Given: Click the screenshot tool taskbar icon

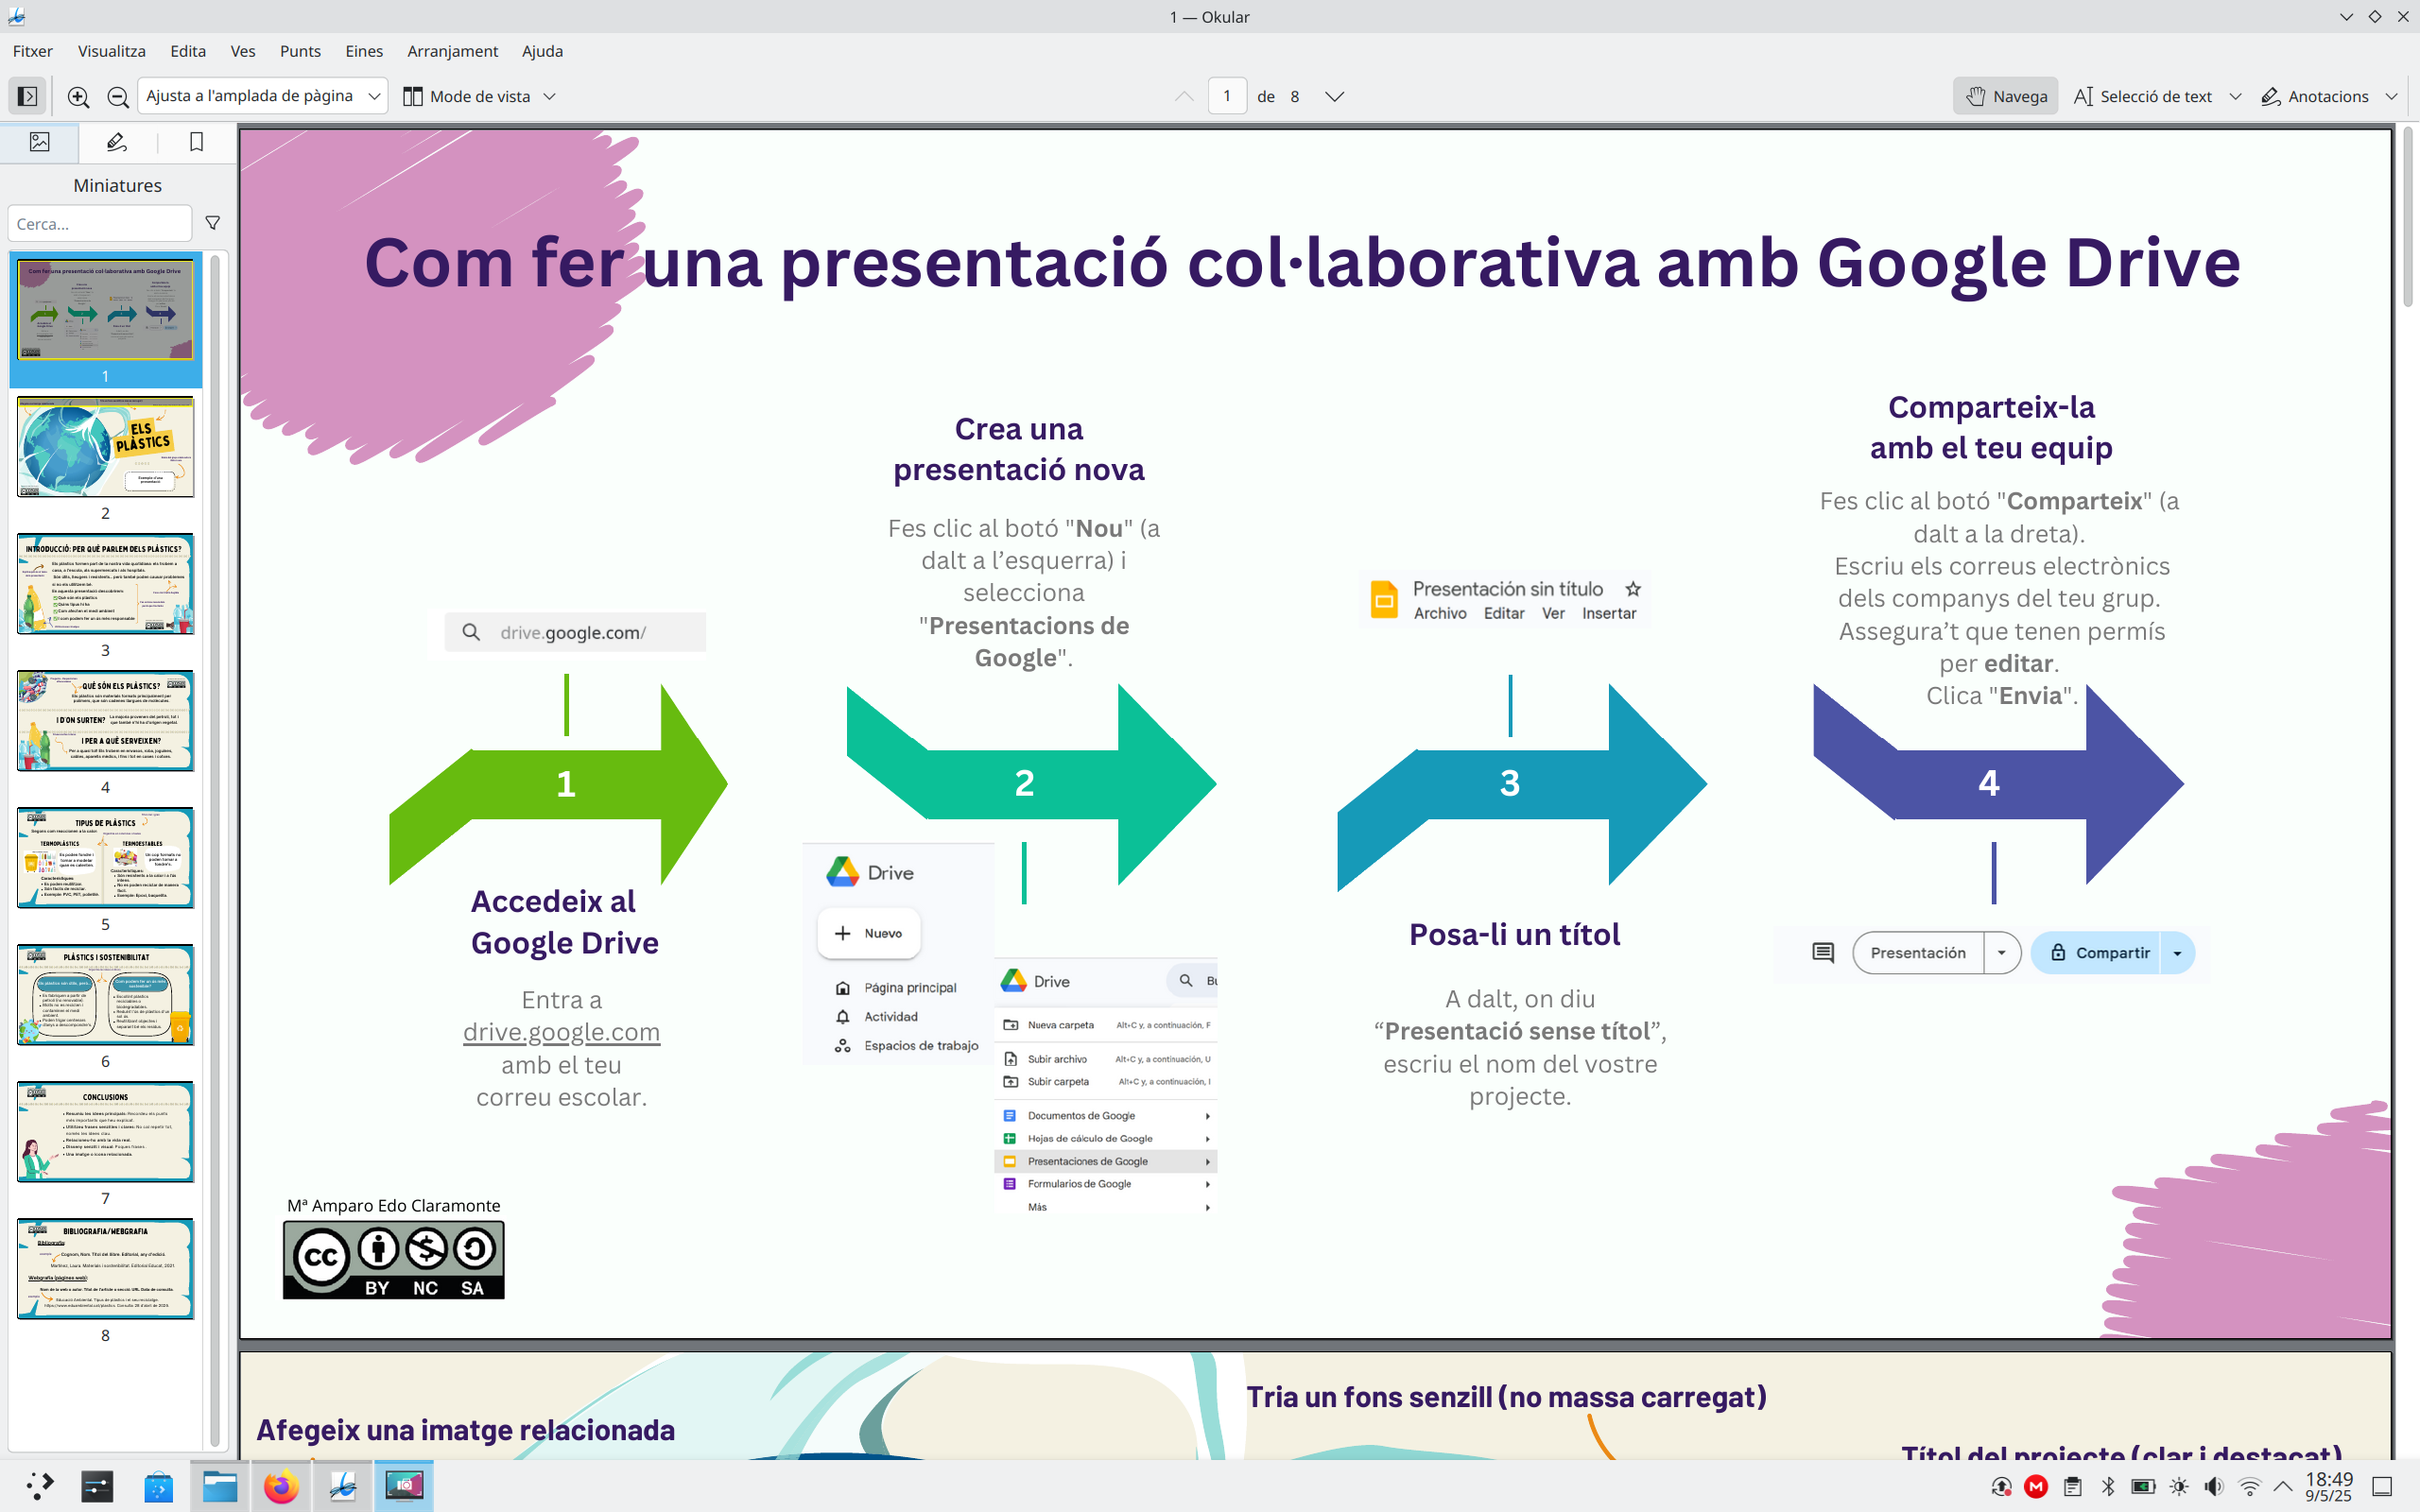Looking at the screenshot, I should (x=404, y=1486).
